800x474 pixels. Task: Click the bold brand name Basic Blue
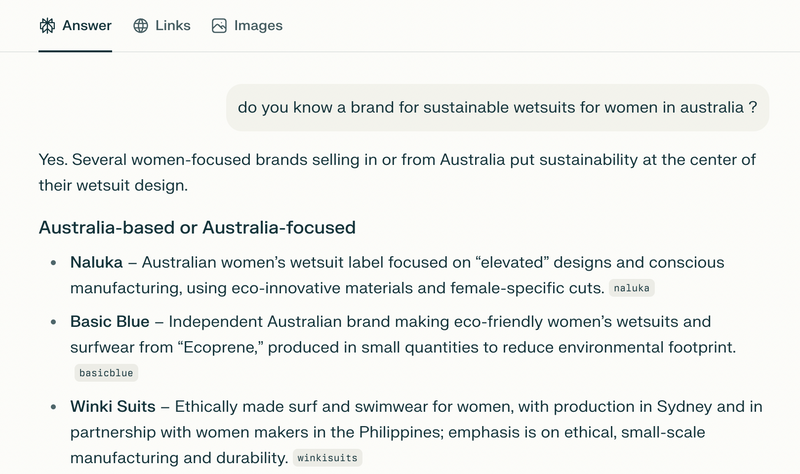click(x=110, y=321)
